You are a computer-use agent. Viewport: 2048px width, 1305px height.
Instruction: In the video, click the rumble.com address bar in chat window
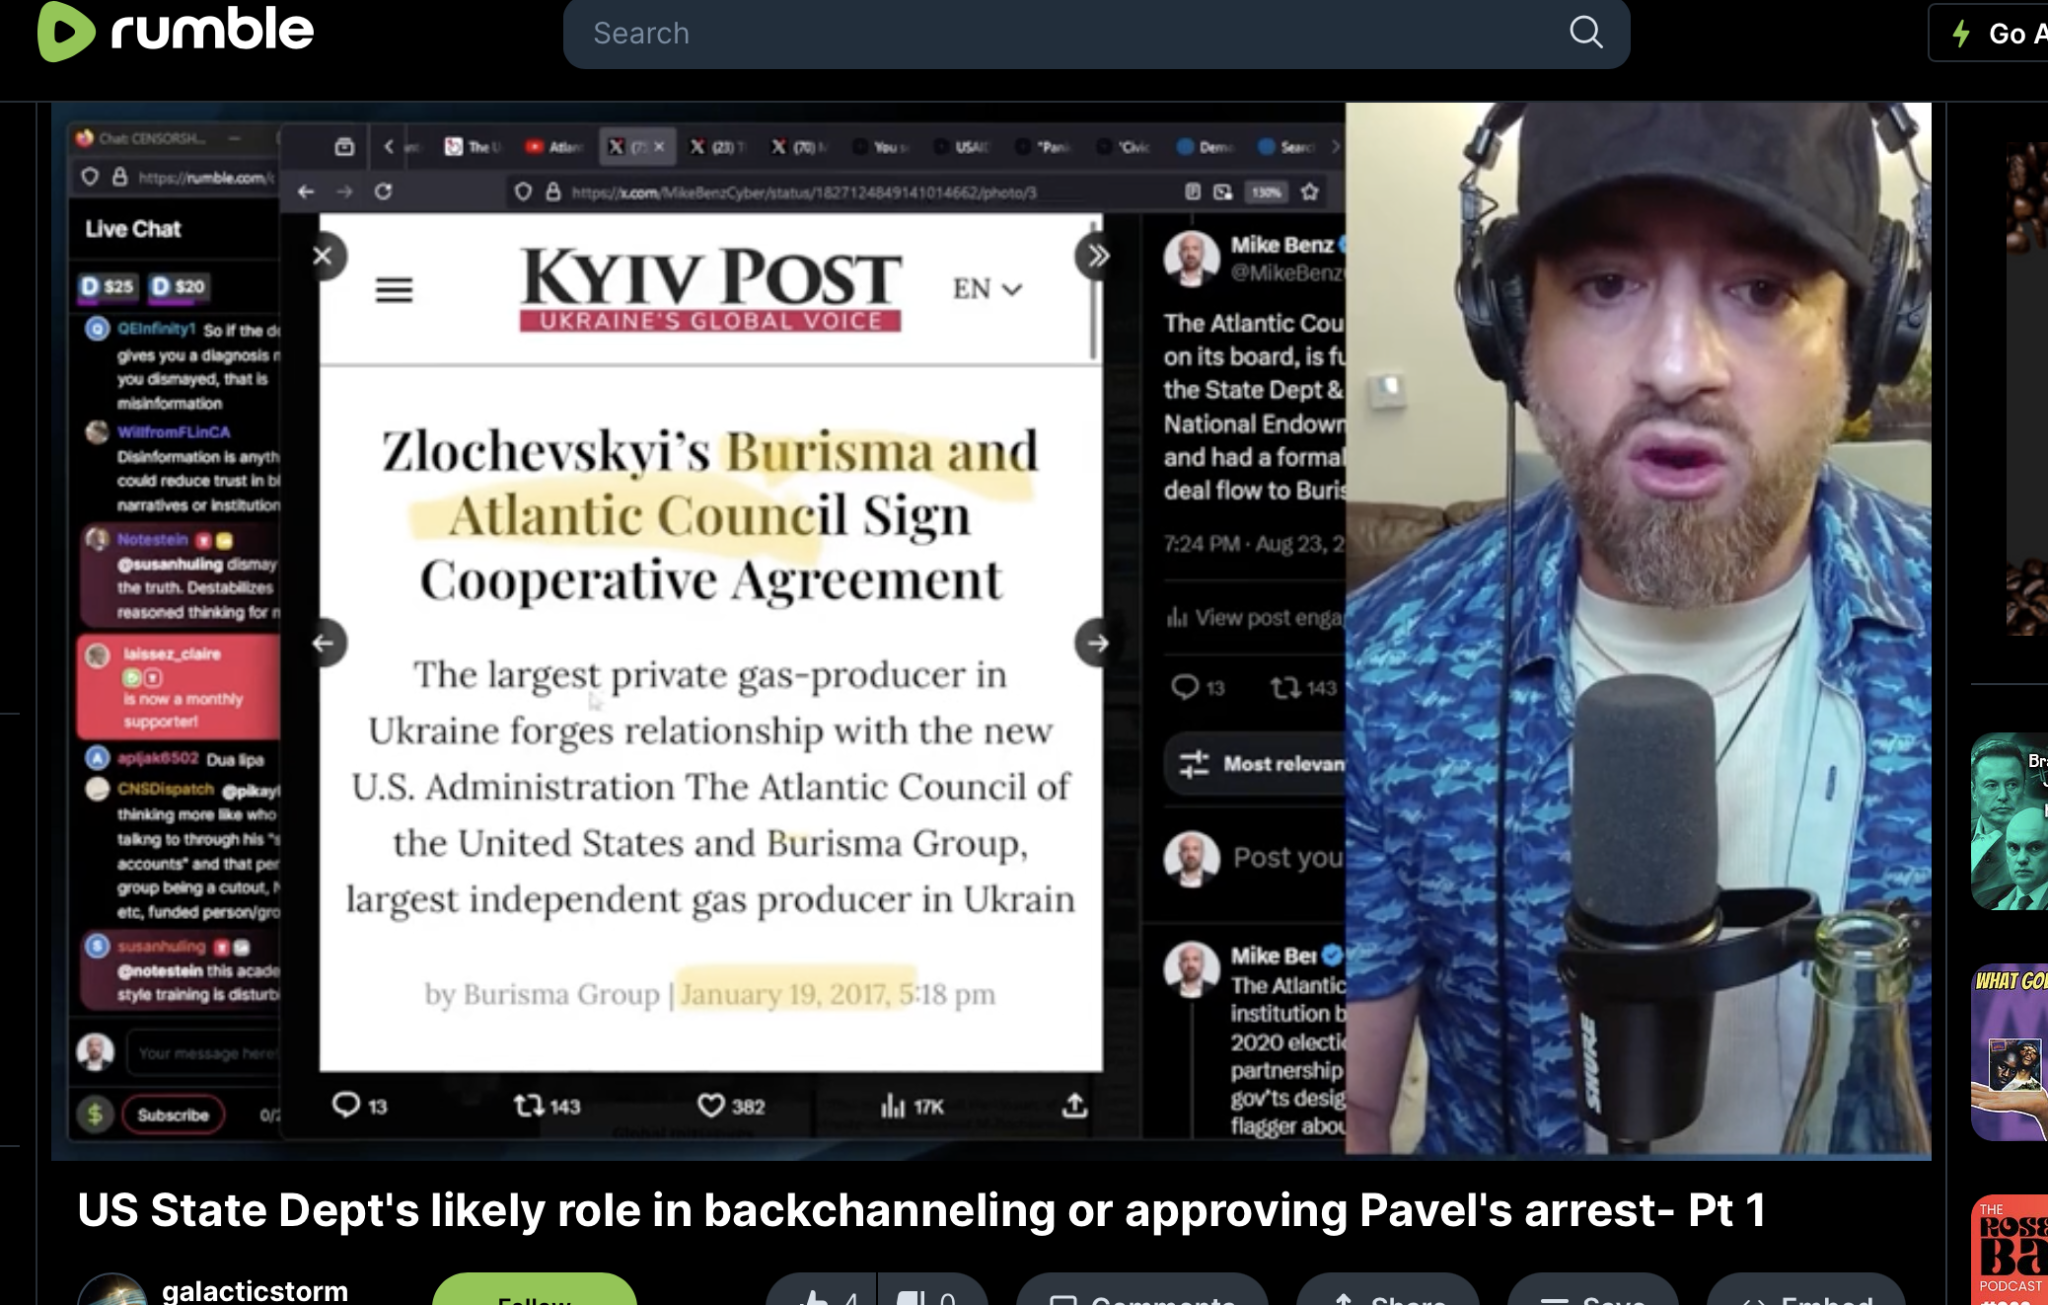205,177
